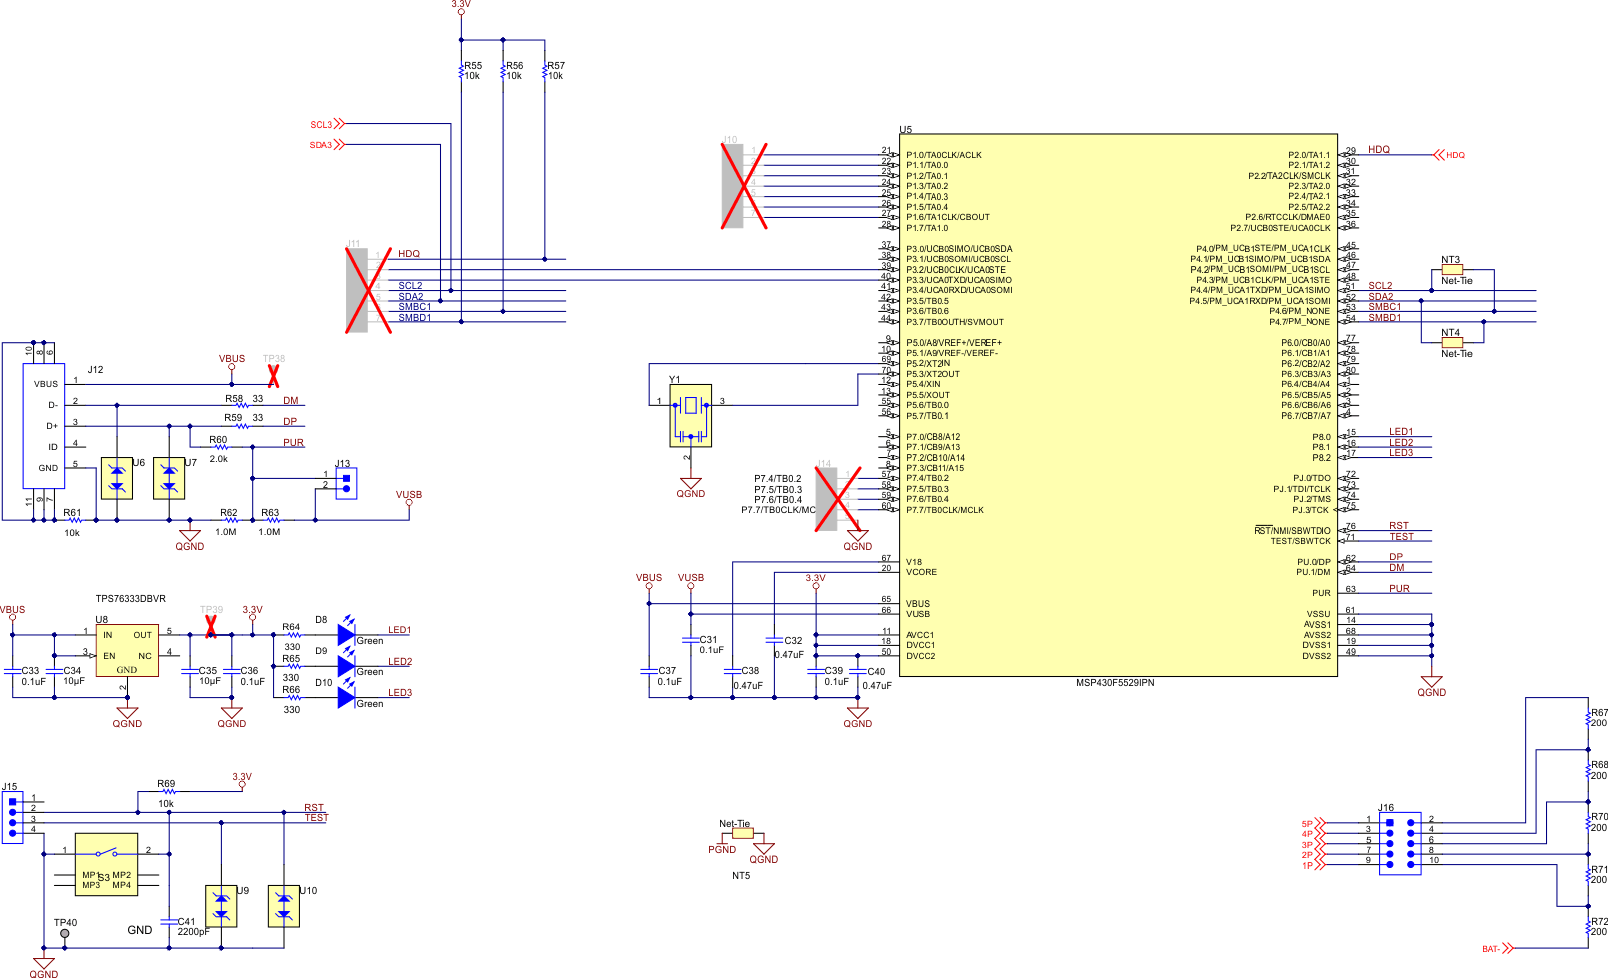Select the Y1 crystal symbol
1608x978 pixels.
point(690,415)
